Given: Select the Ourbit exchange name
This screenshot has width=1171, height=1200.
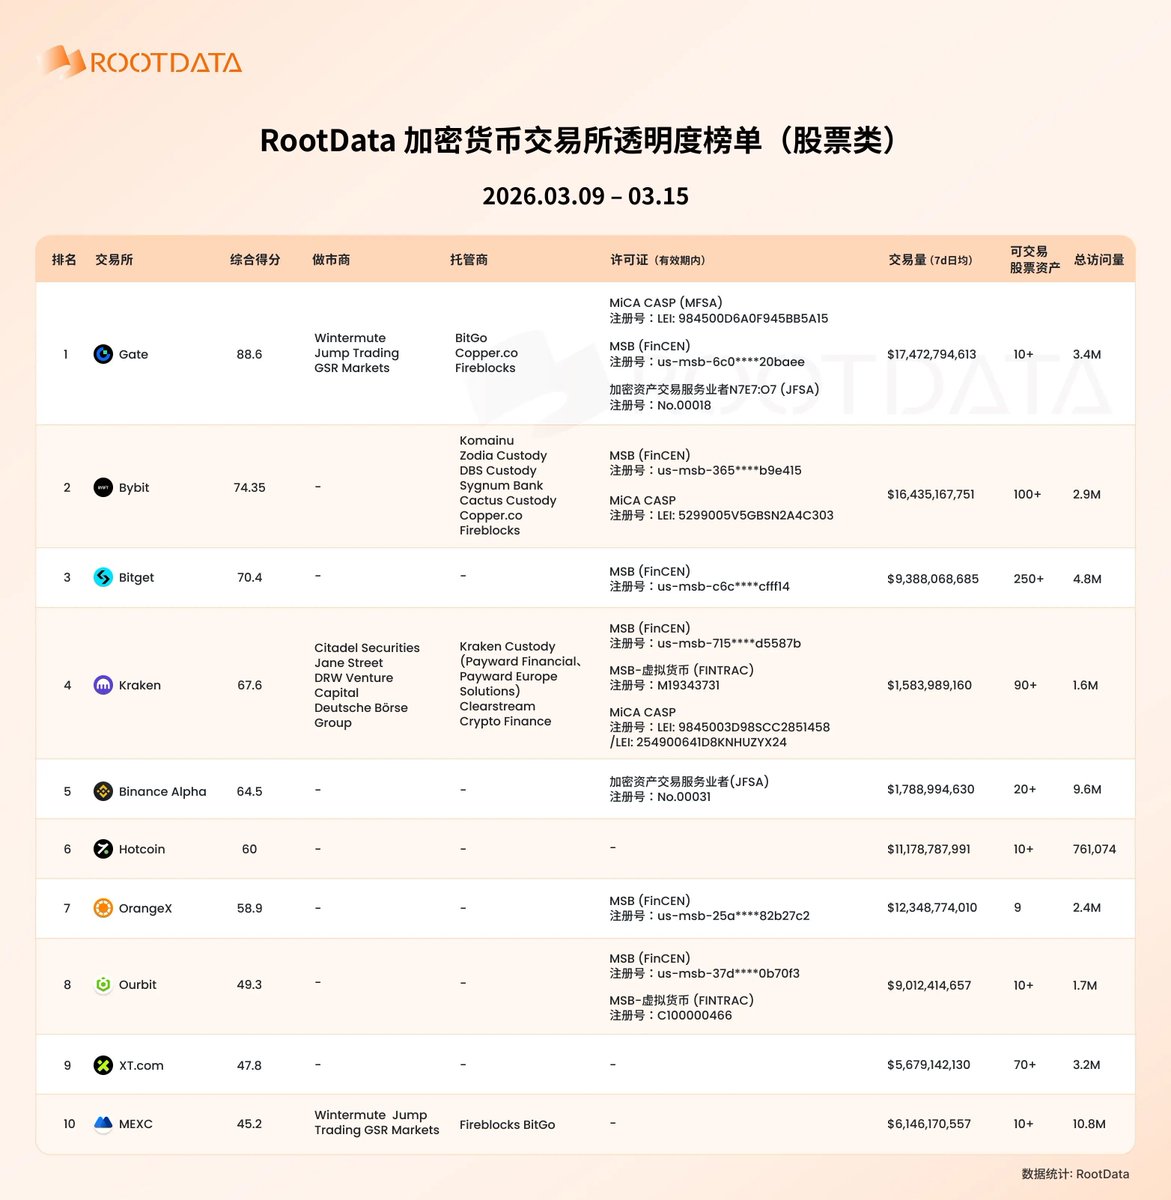Looking at the screenshot, I should coord(138,984).
